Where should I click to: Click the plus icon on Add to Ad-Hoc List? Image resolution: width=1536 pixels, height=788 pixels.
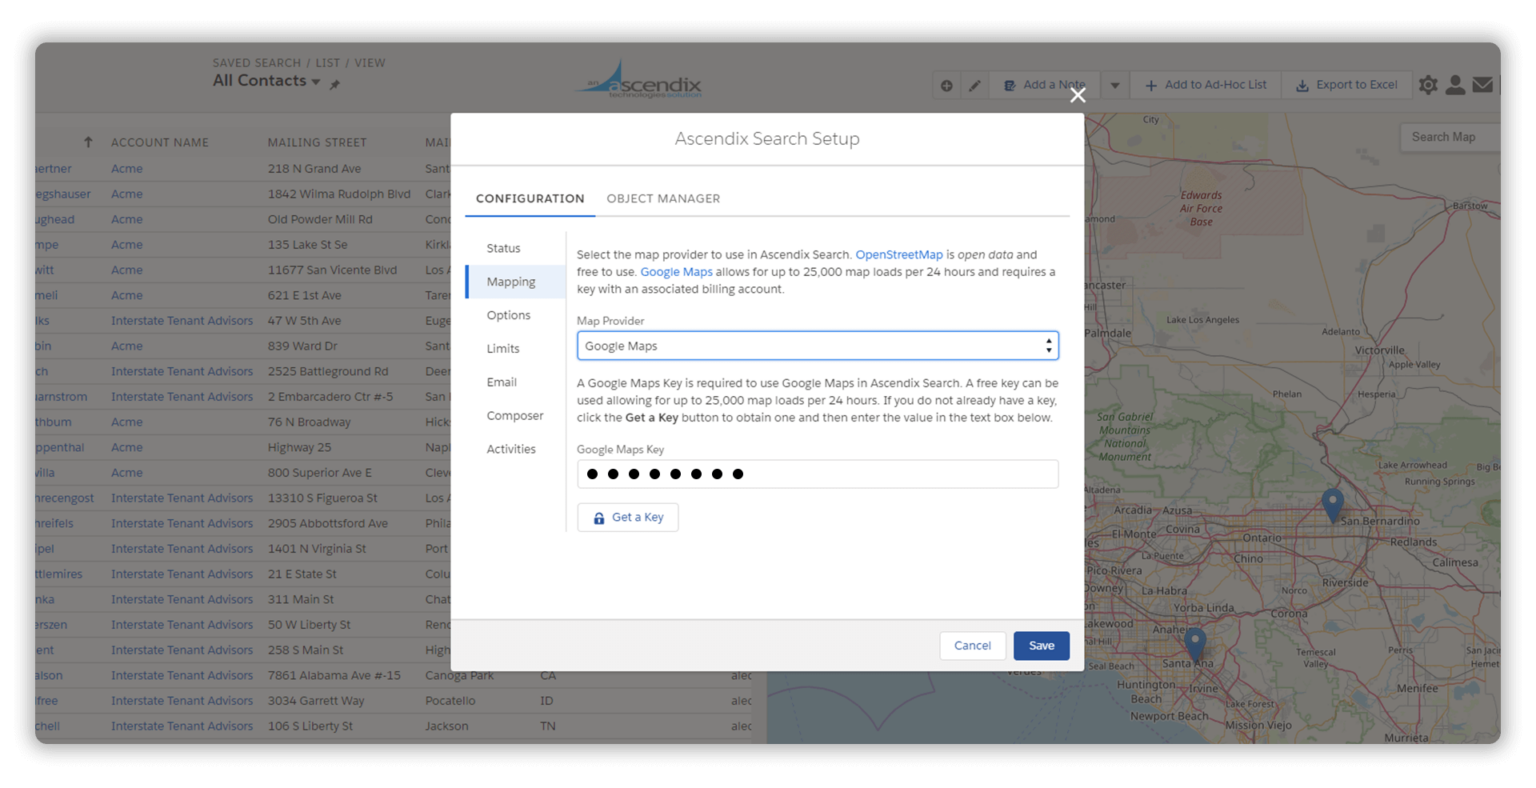1151,85
